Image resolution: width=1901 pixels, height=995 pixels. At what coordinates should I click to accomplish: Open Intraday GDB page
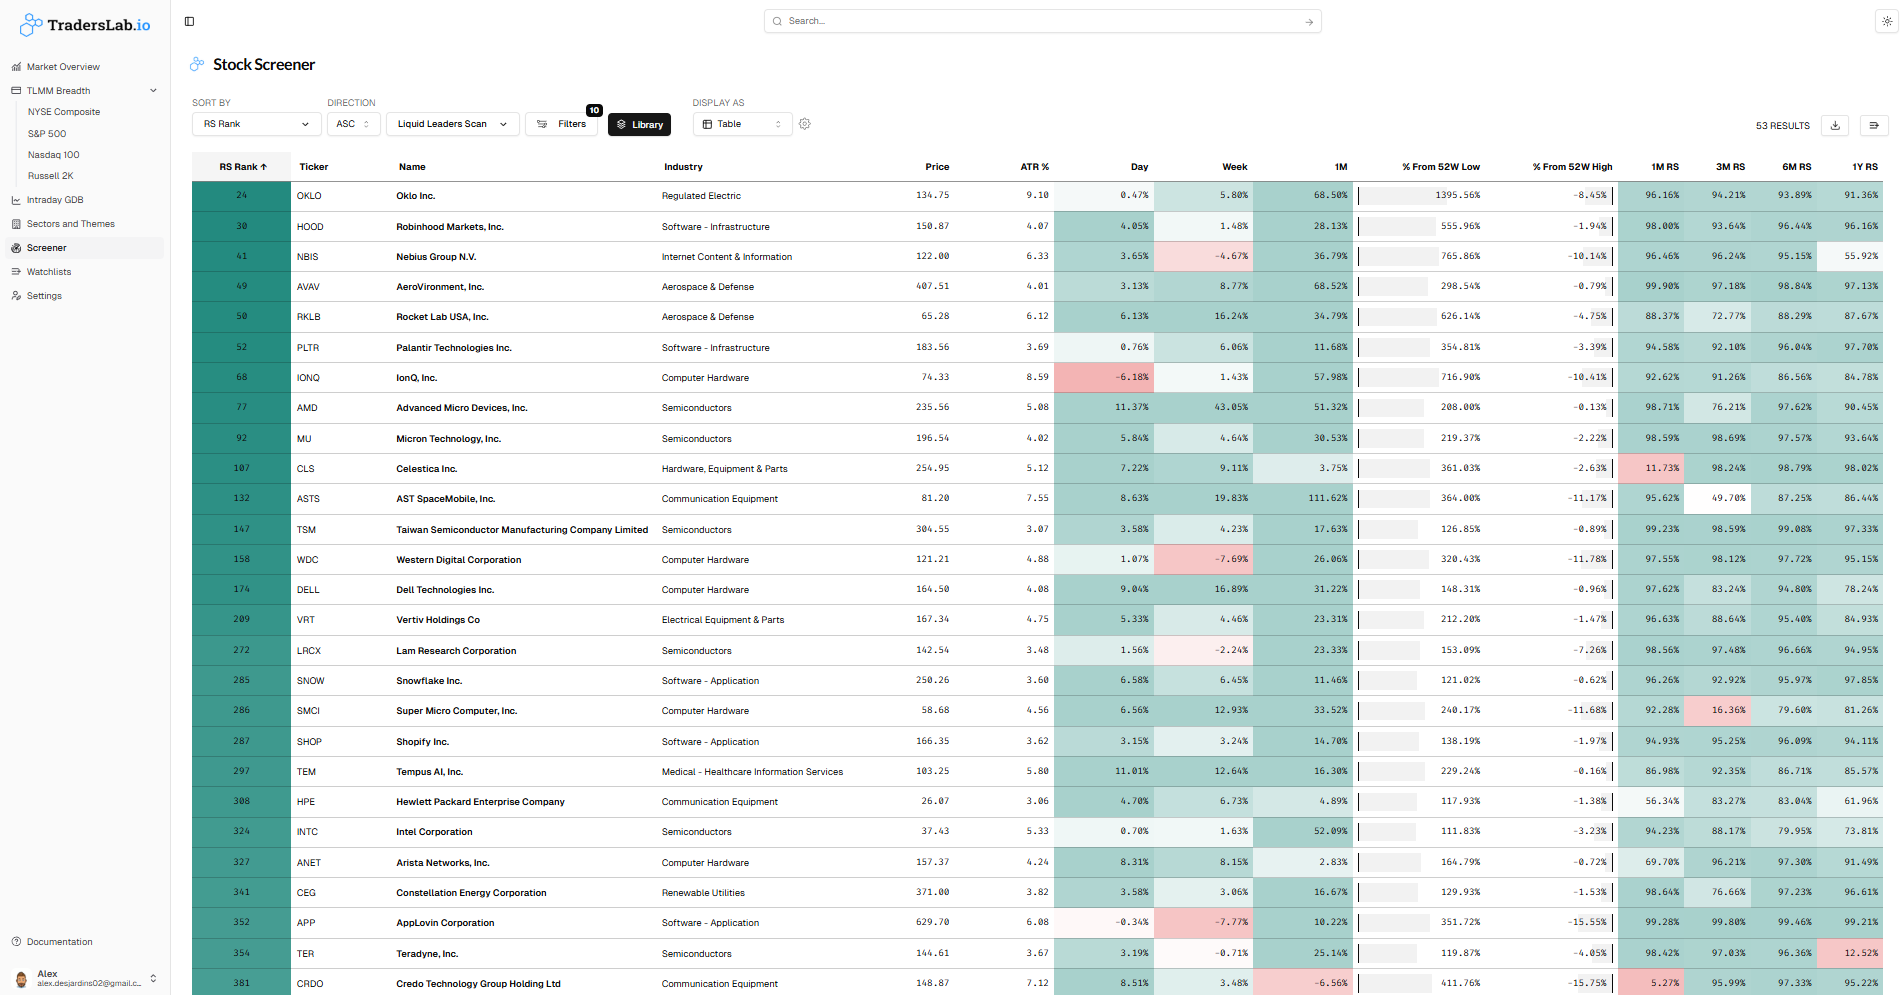pyautogui.click(x=55, y=200)
